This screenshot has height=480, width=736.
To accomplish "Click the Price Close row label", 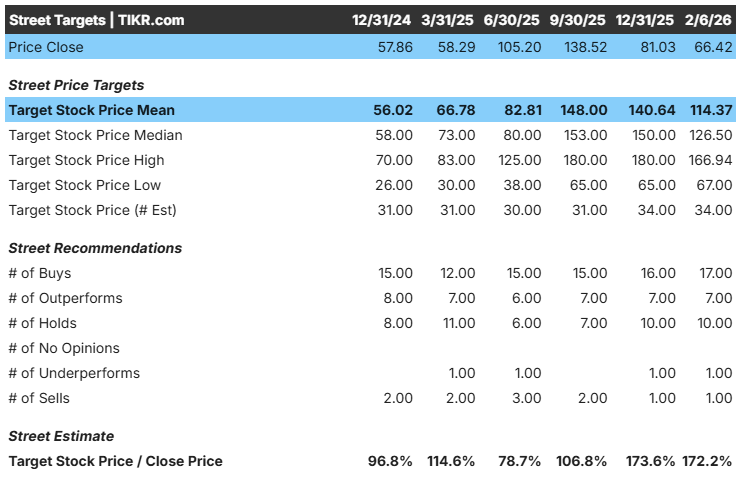I will tap(46, 47).
